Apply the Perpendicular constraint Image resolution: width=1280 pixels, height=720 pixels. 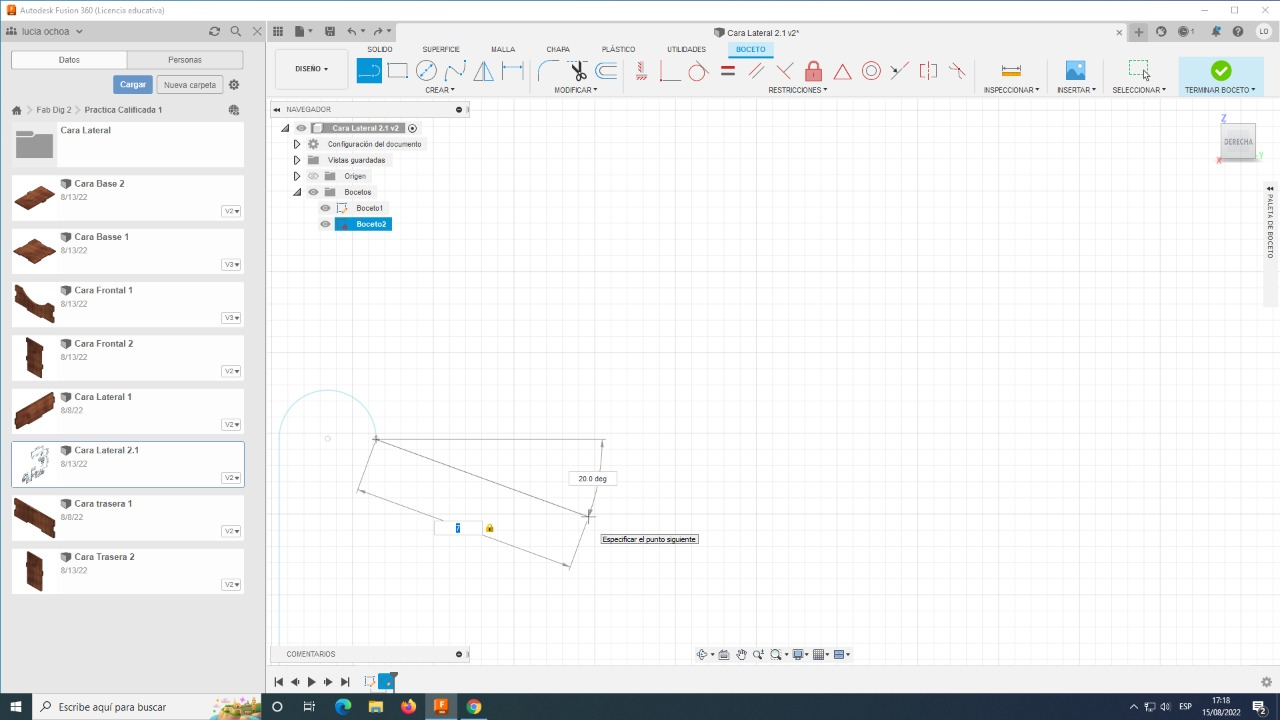click(x=785, y=71)
